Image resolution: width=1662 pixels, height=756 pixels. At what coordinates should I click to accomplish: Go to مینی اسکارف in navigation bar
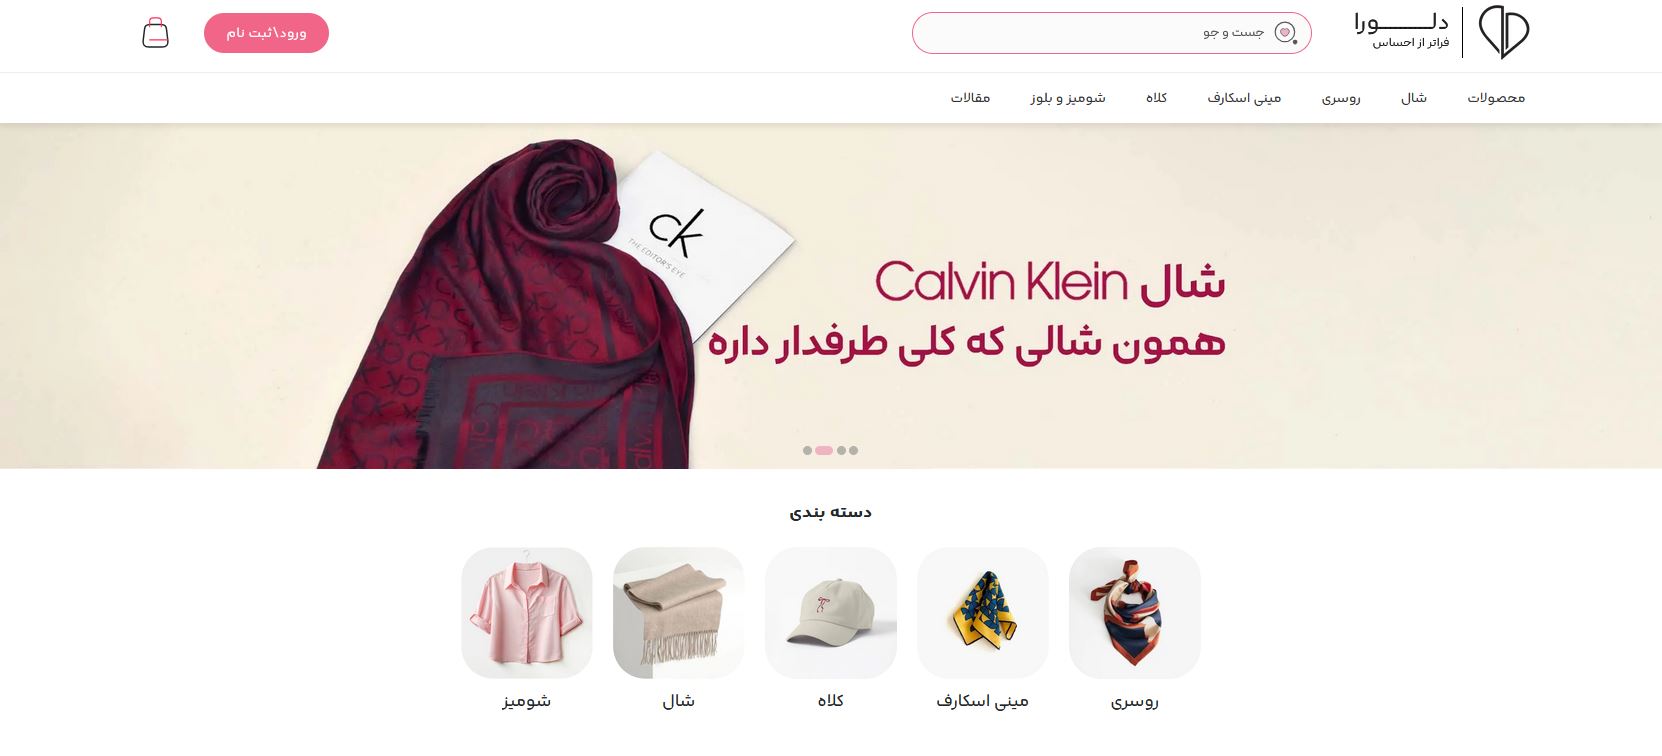[1244, 98]
